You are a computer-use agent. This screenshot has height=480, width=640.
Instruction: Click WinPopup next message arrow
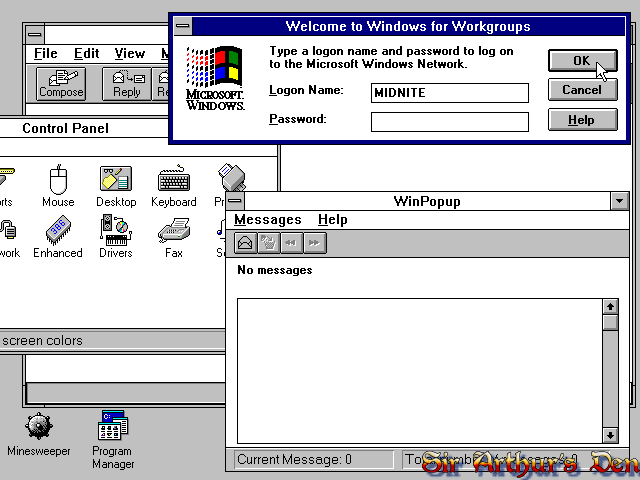pos(314,243)
